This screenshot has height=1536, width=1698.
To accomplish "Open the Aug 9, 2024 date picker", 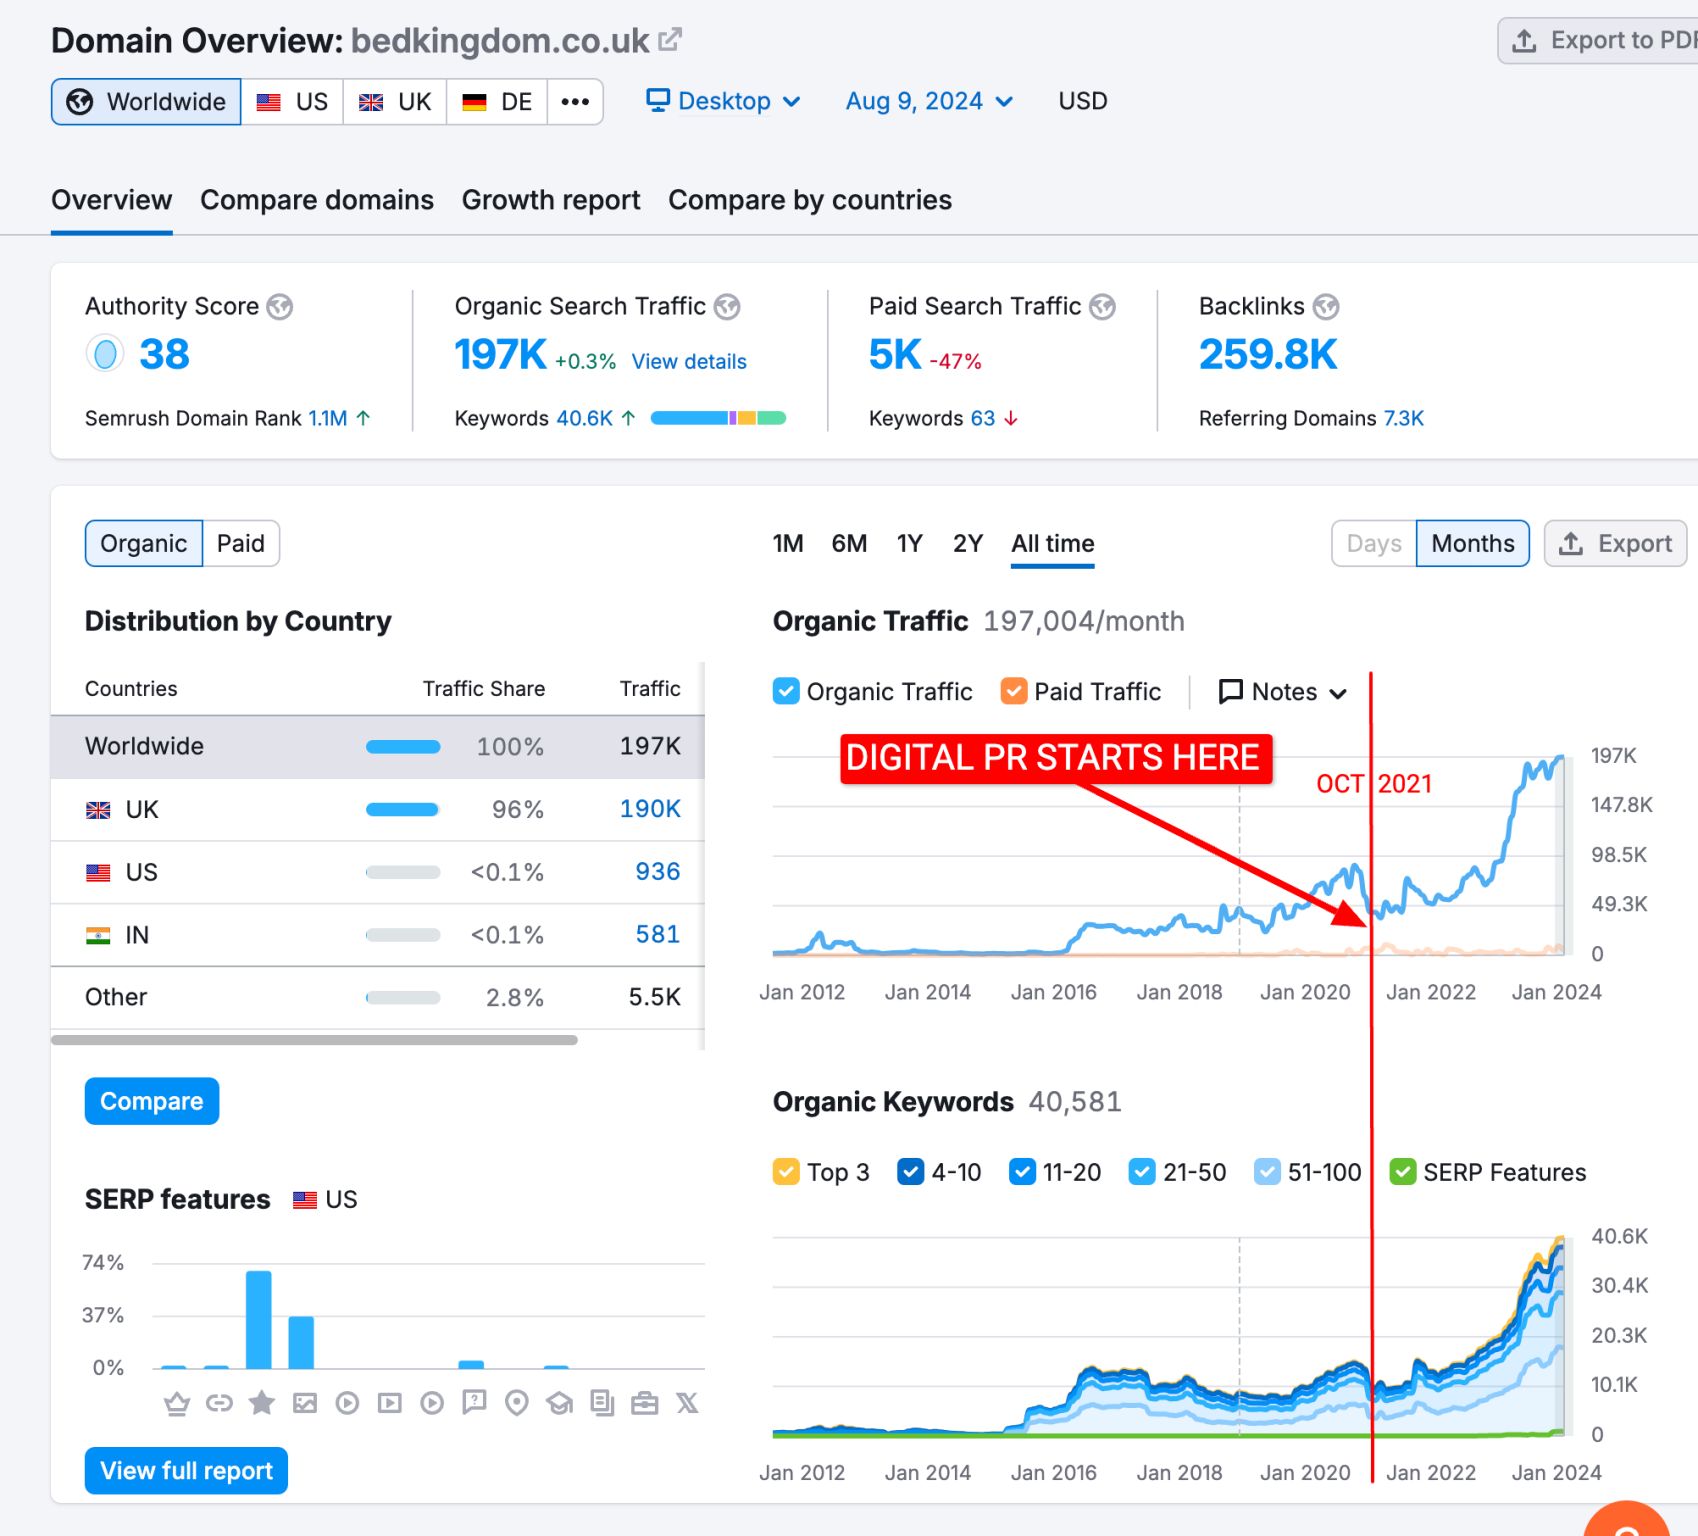I will pos(929,101).
